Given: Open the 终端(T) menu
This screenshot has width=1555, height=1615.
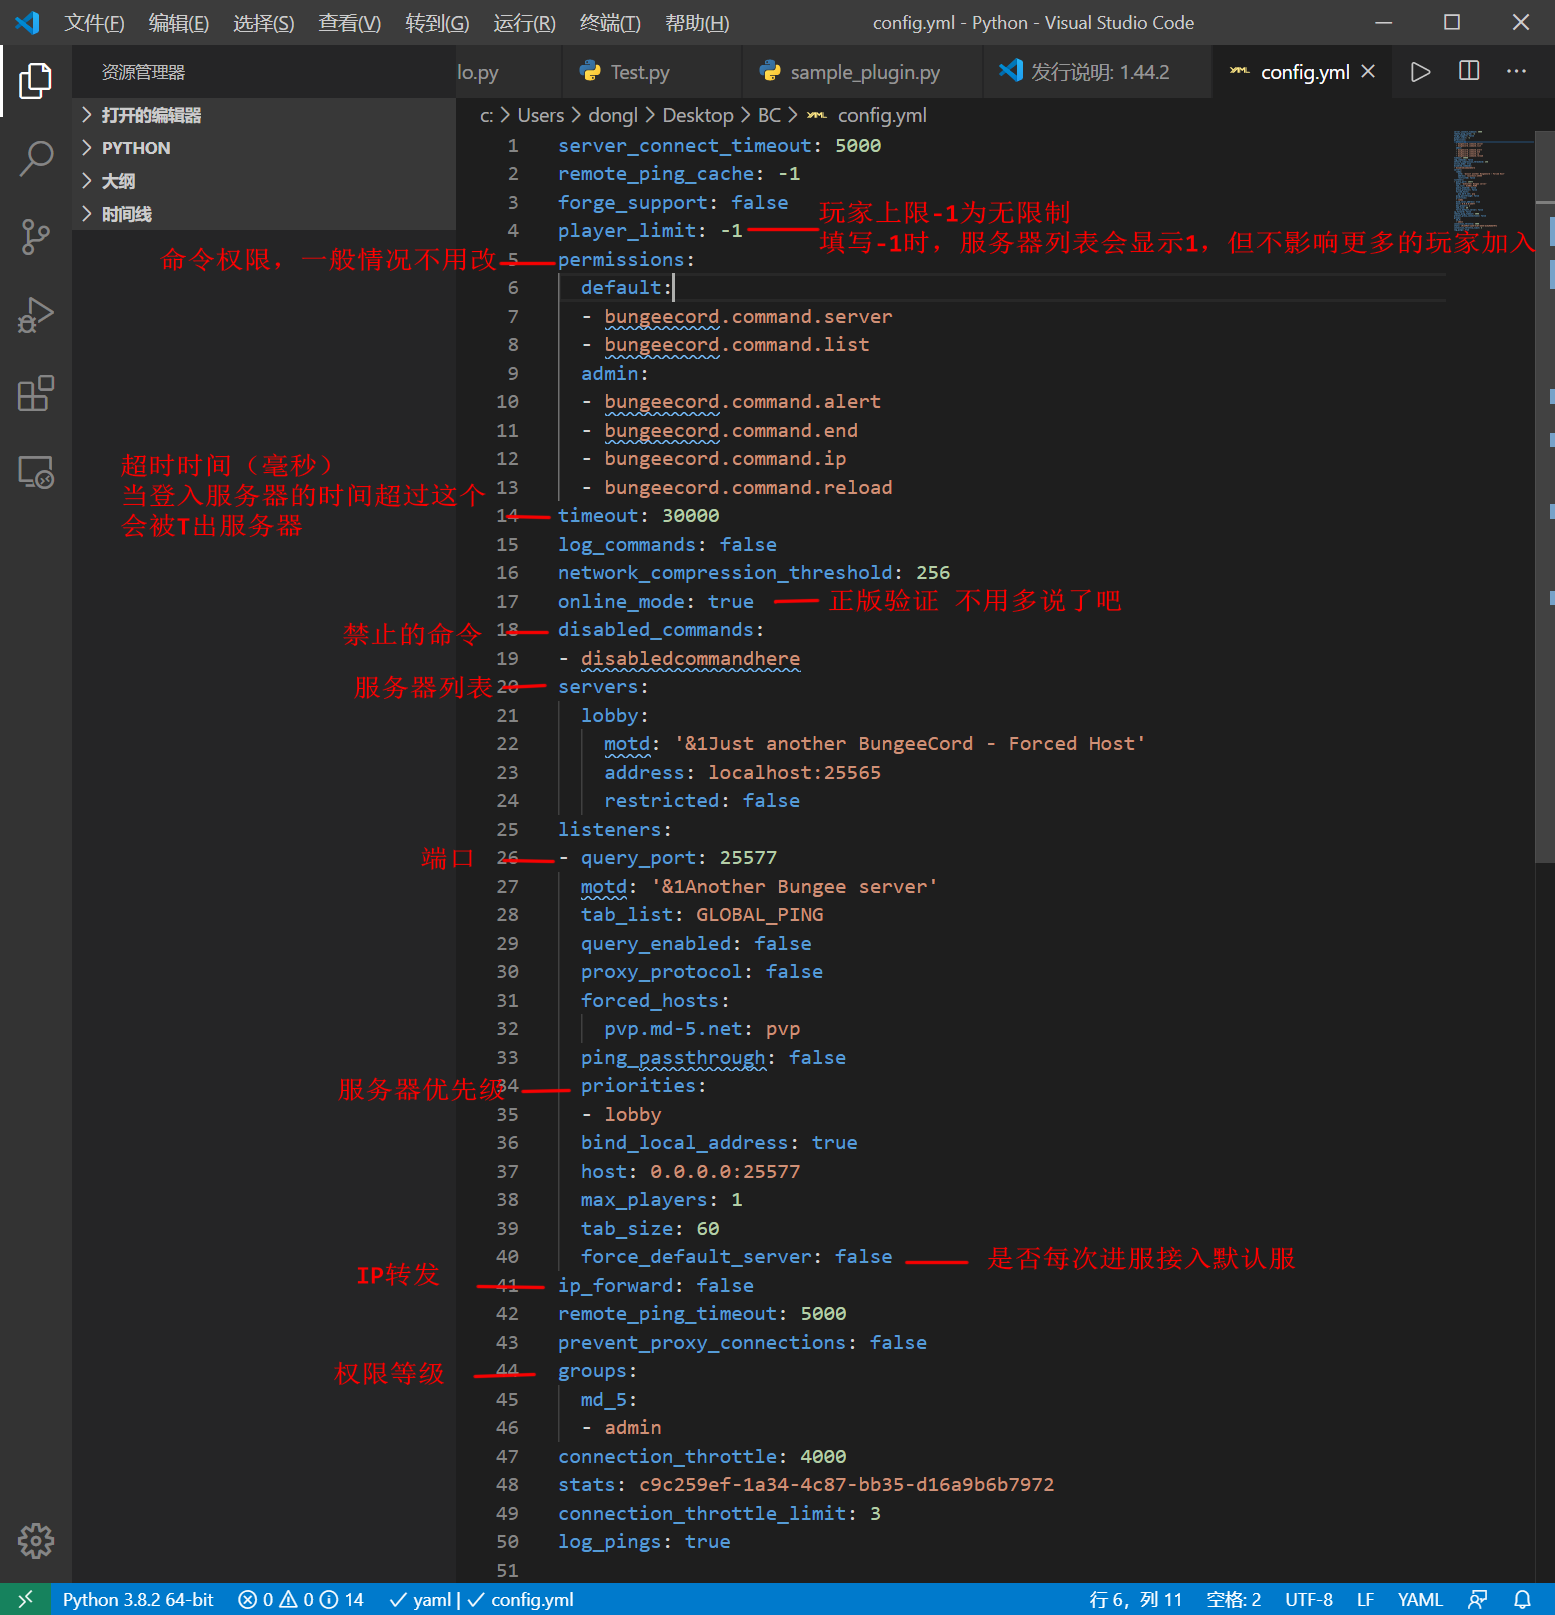Looking at the screenshot, I should click(610, 23).
